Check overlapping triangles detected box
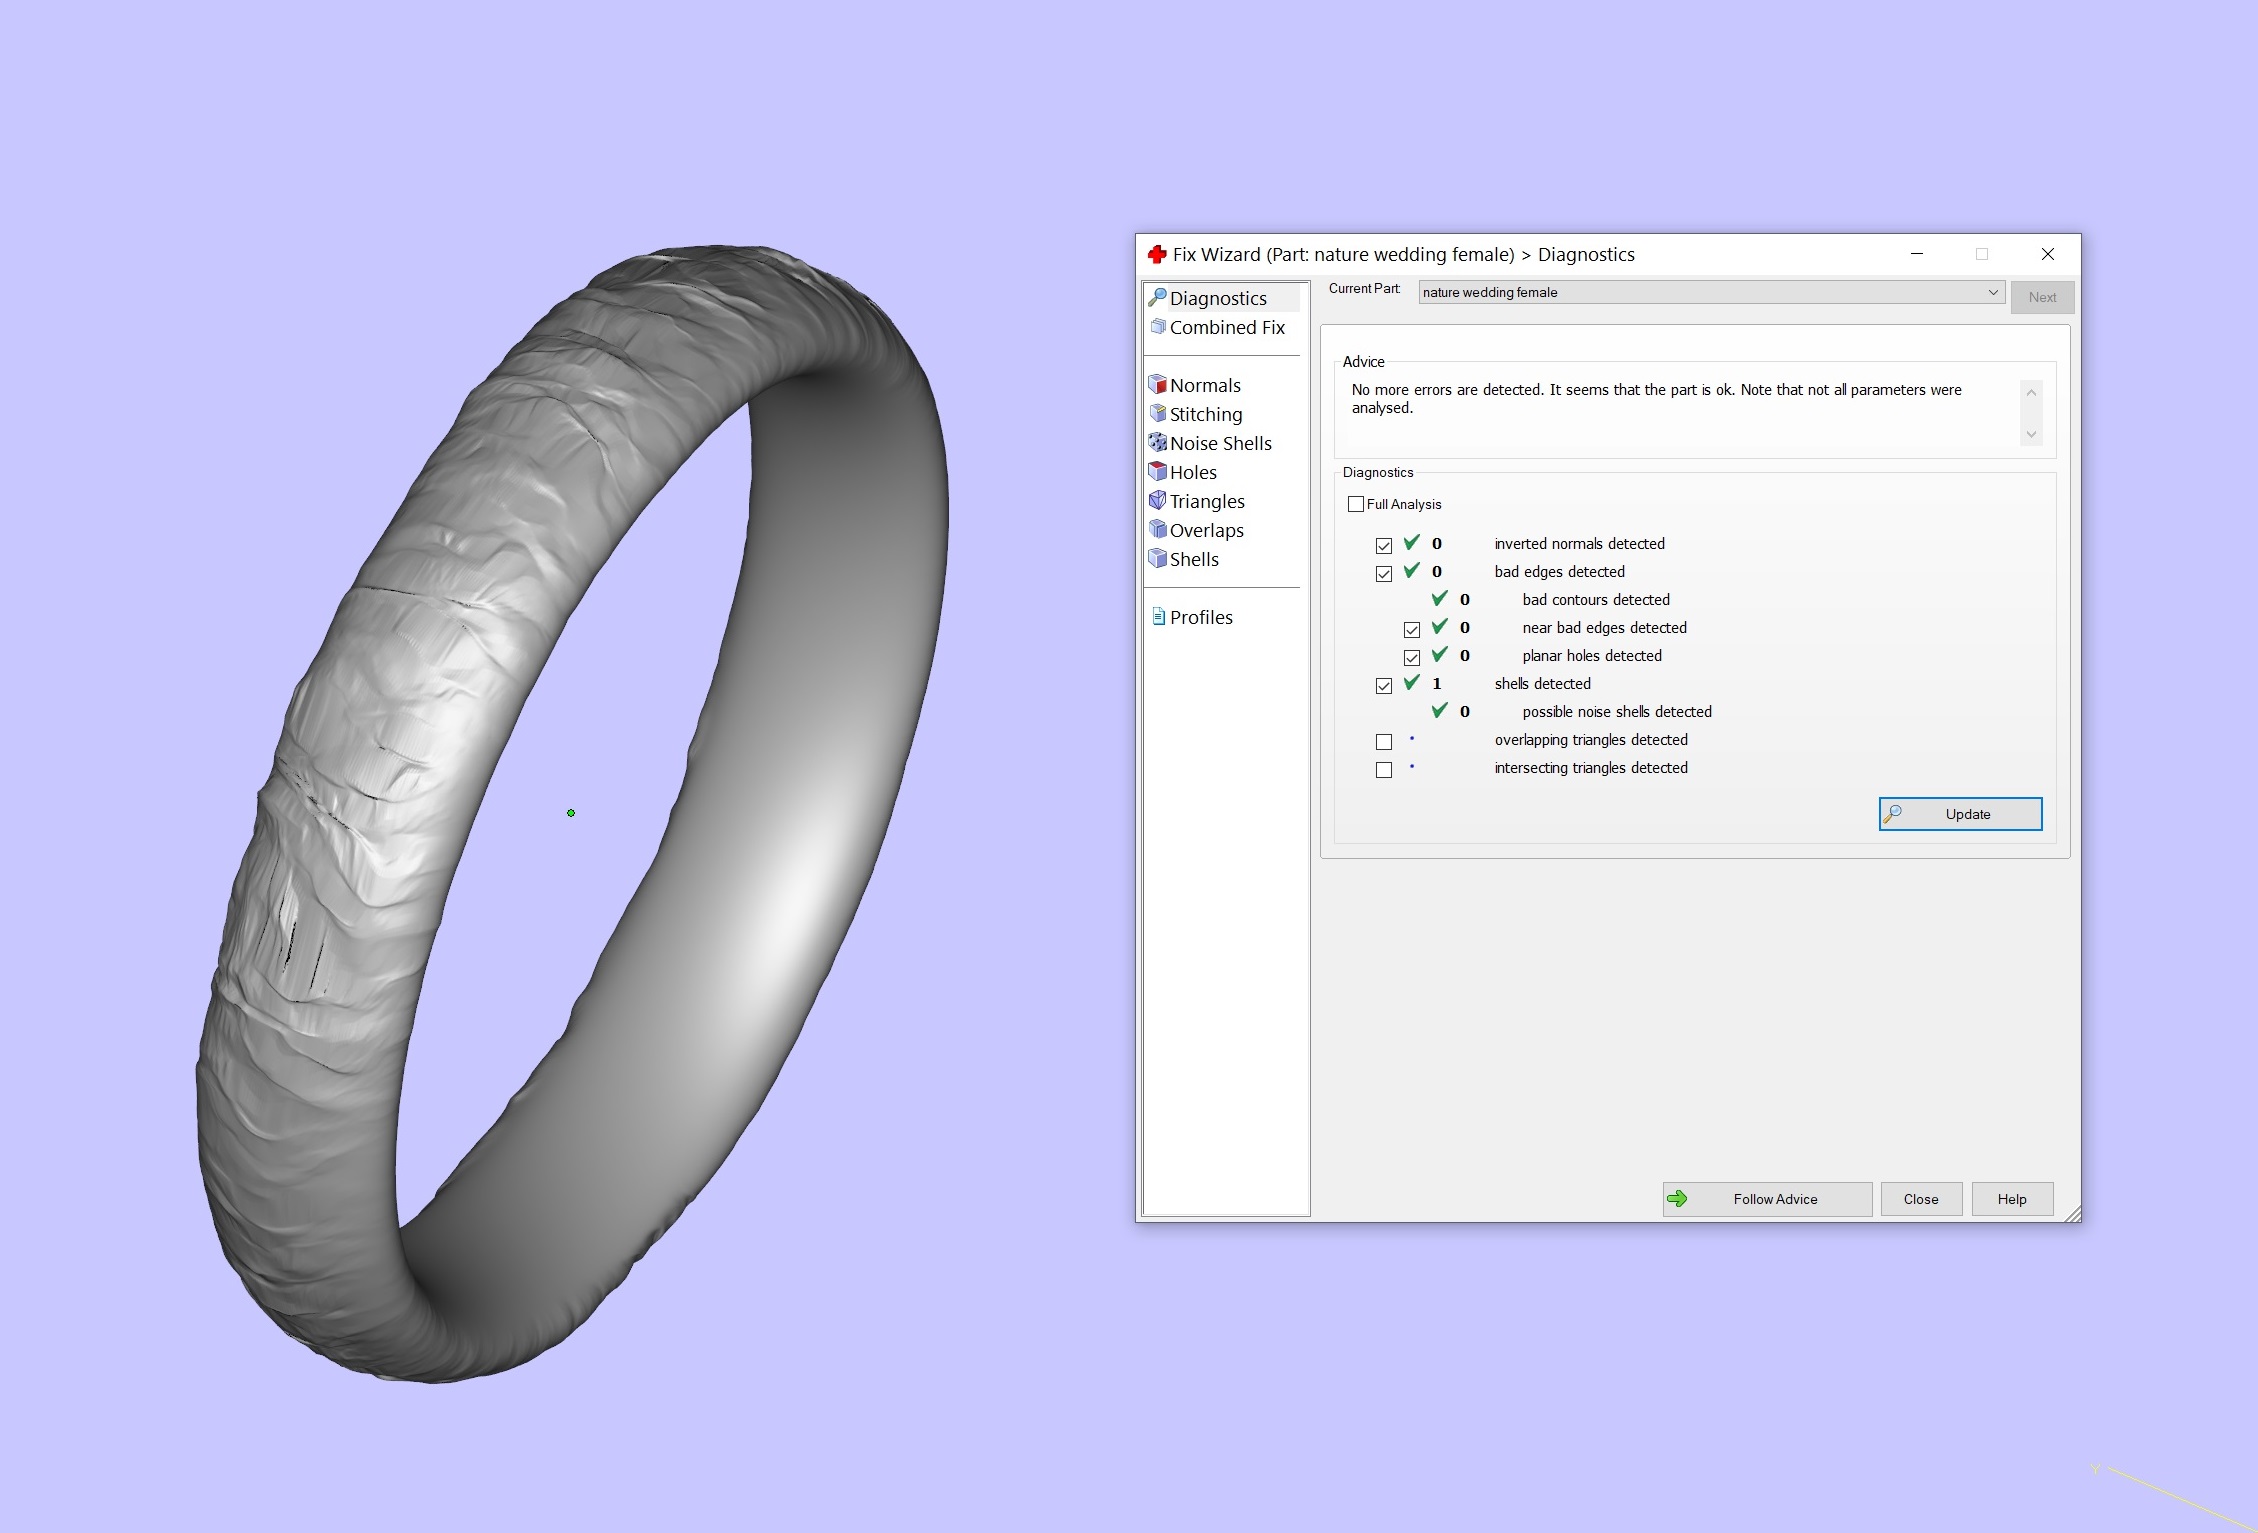The height and width of the screenshot is (1533, 2258). (1384, 742)
